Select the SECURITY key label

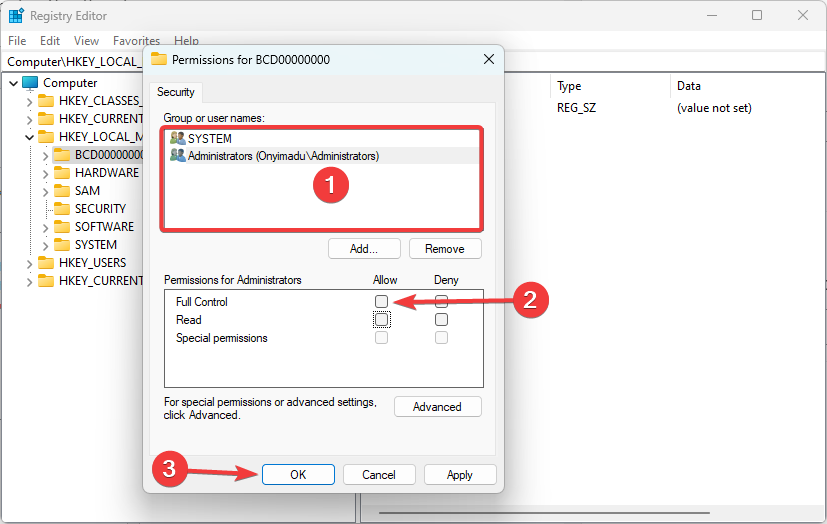point(100,209)
